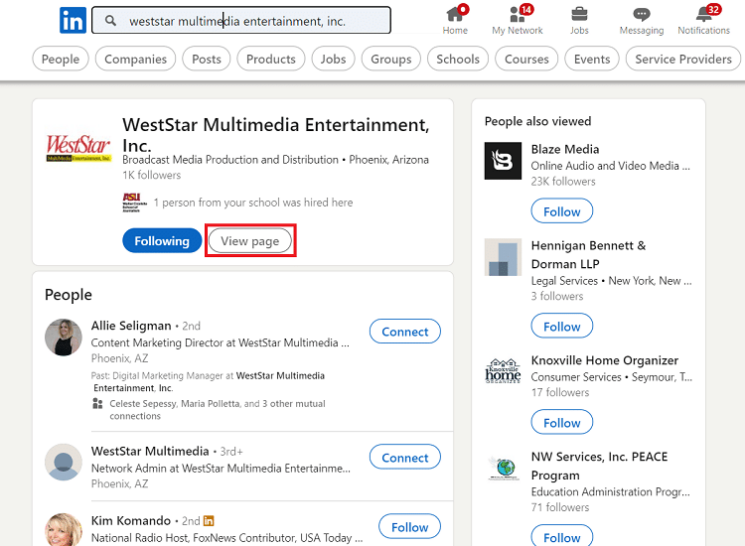Filter results by Posts
The width and height of the screenshot is (745, 546).
pyautogui.click(x=206, y=59)
